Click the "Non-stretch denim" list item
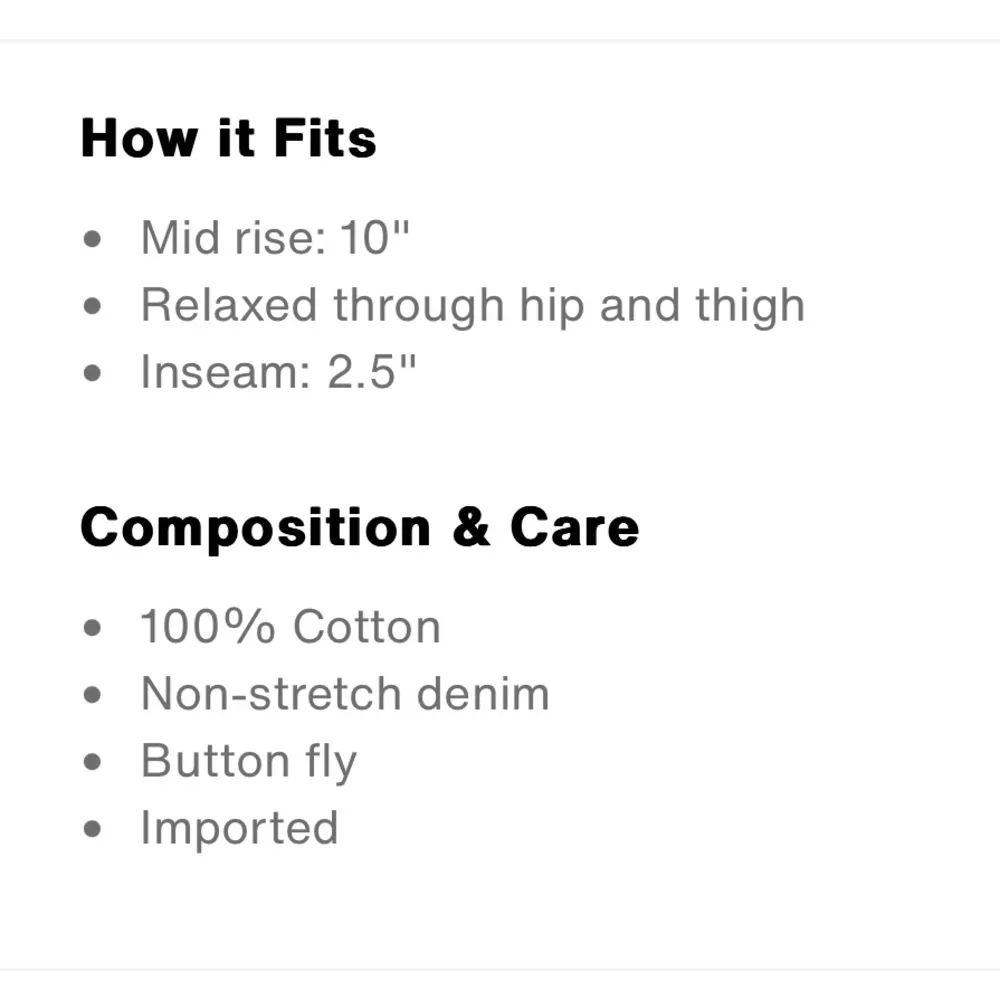 coord(345,694)
